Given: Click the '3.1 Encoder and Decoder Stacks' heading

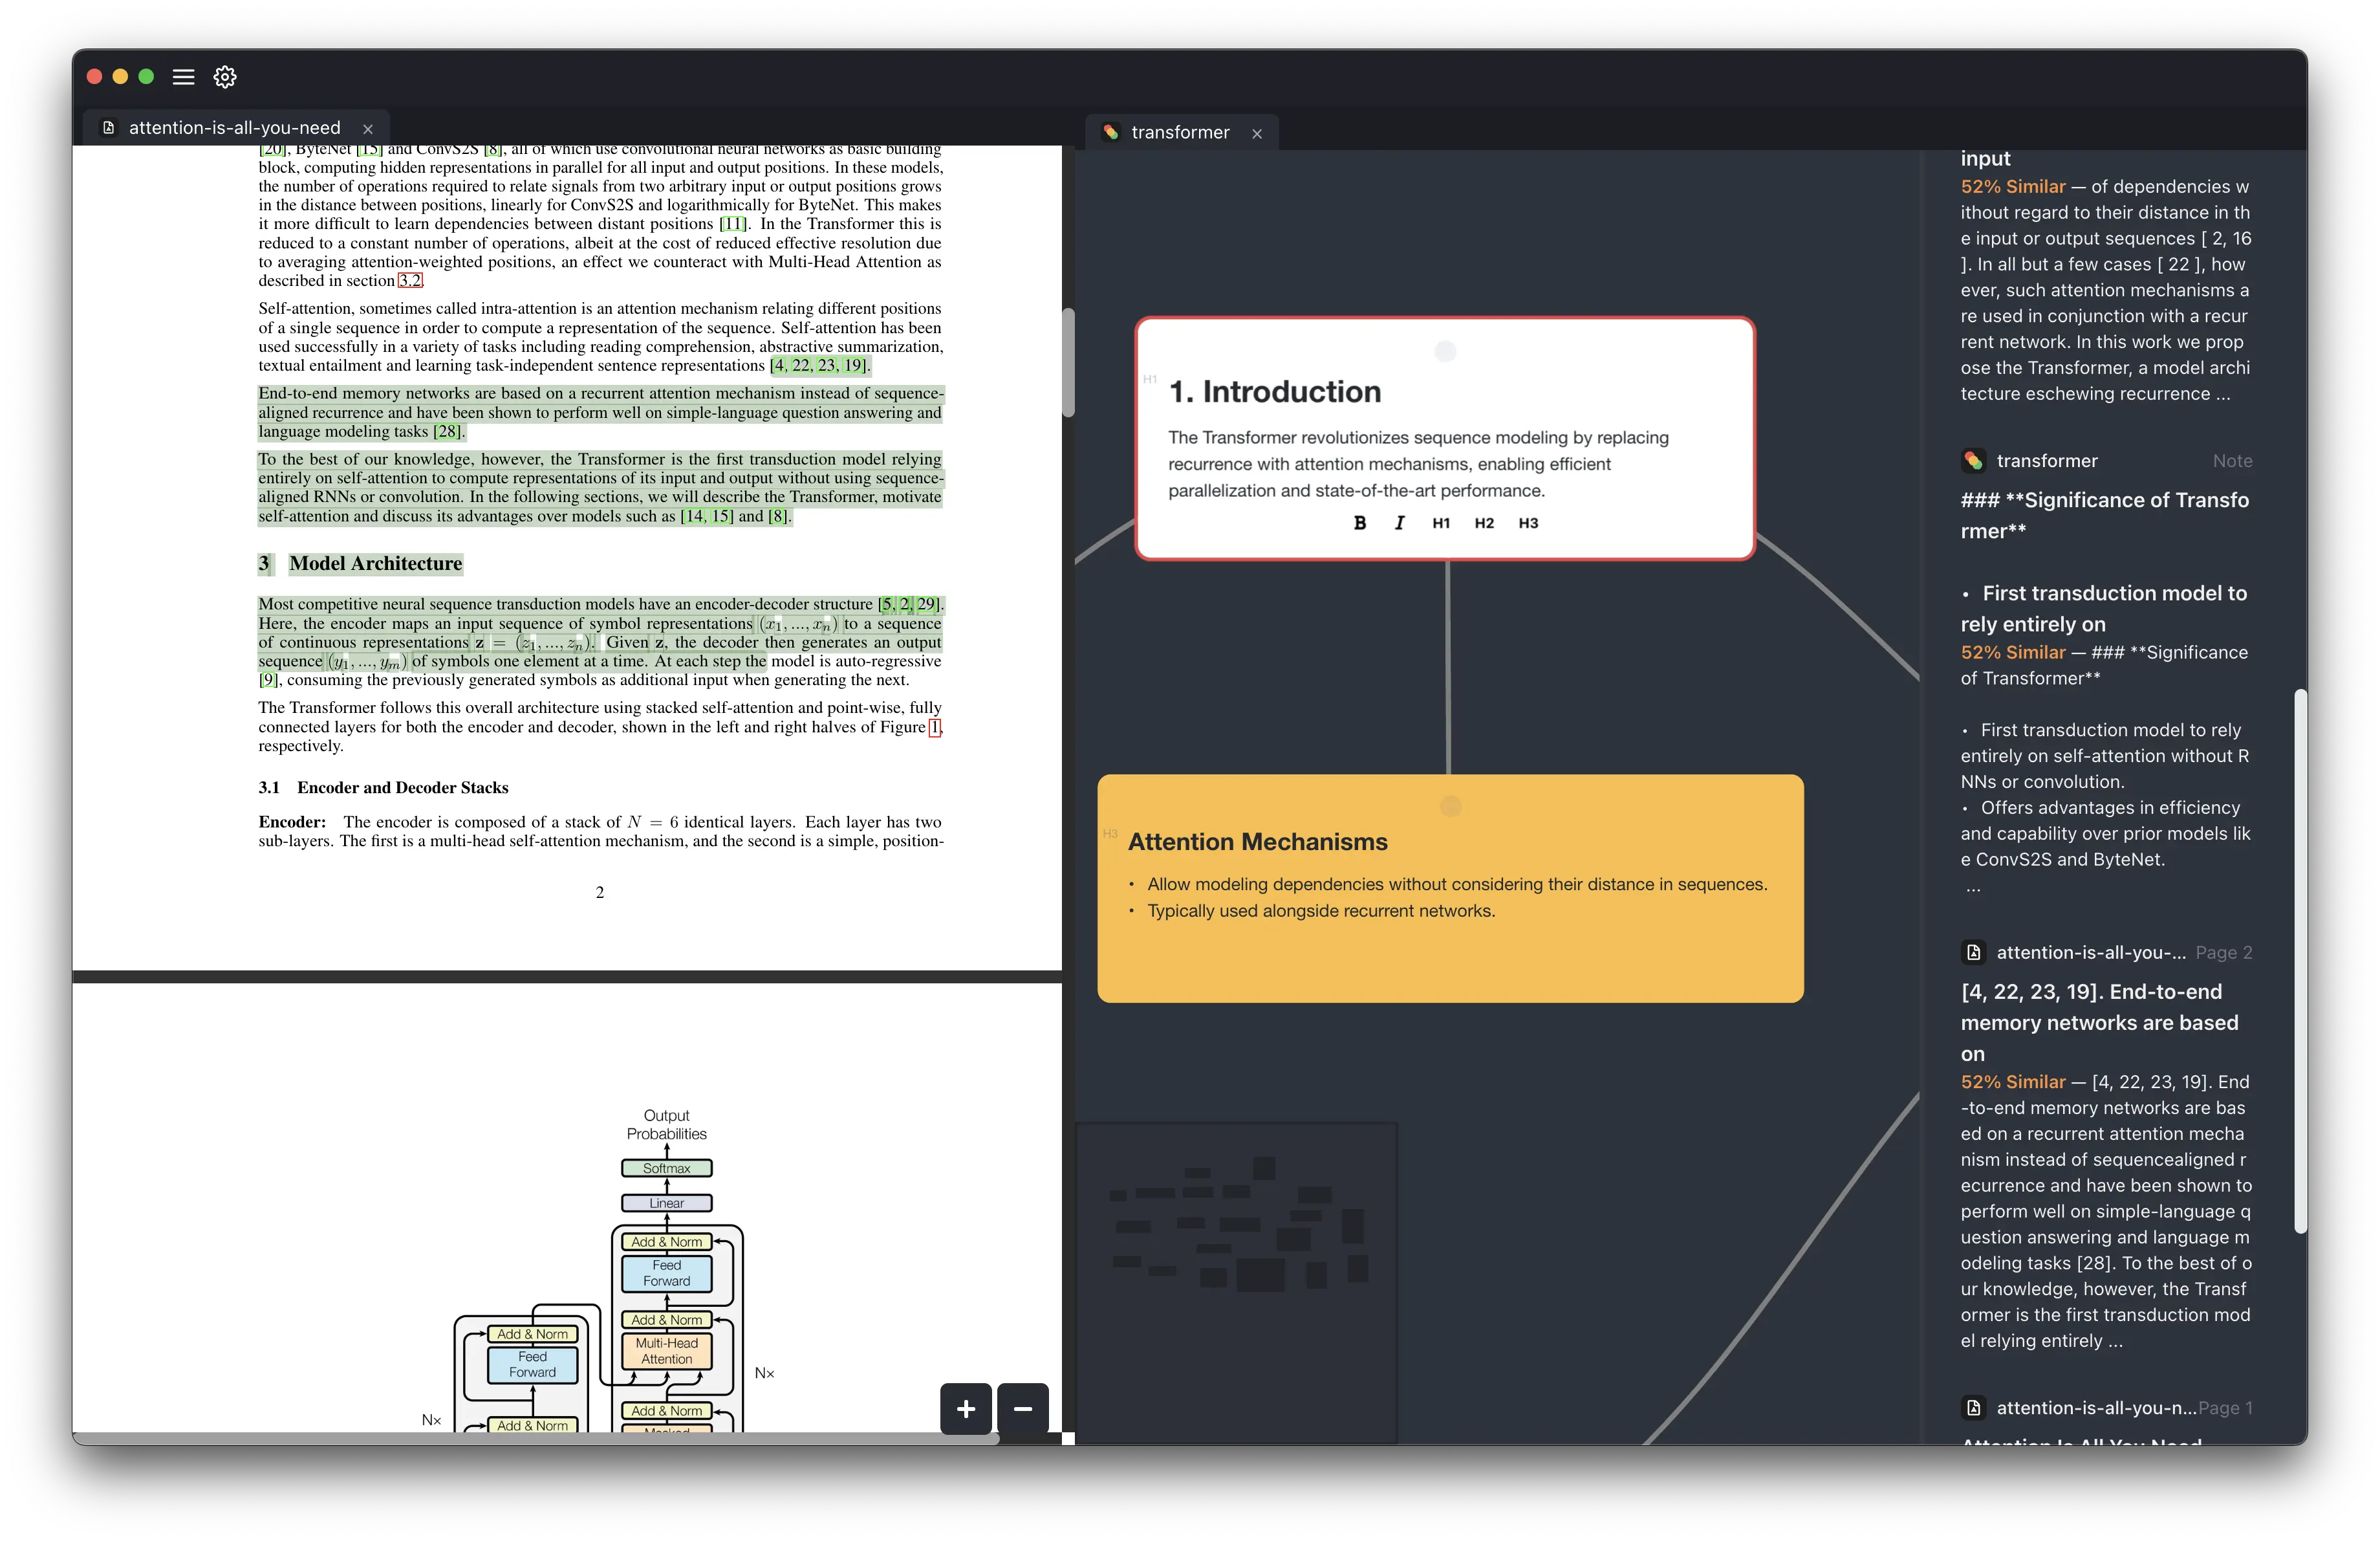Looking at the screenshot, I should tap(383, 788).
